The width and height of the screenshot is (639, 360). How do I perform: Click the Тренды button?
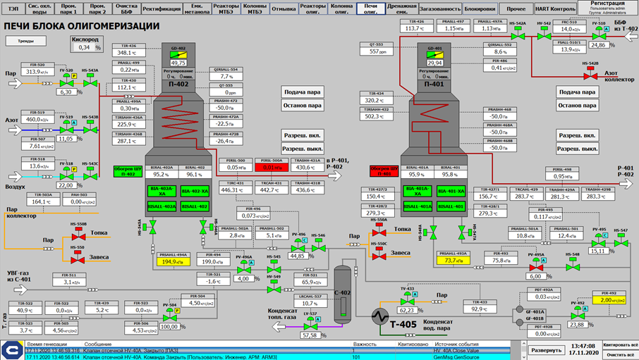pos(26,41)
